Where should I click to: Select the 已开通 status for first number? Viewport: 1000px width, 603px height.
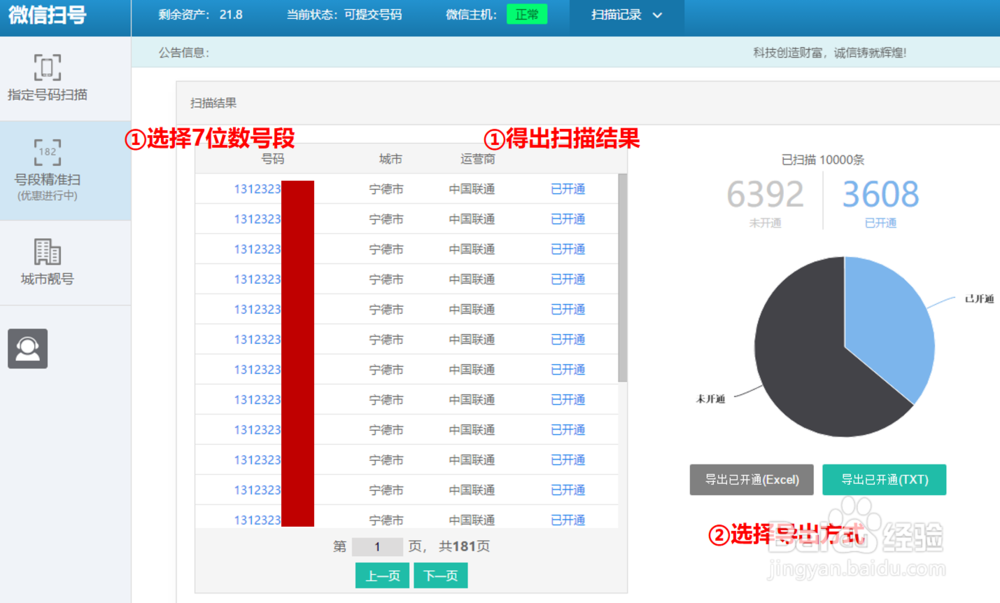pyautogui.click(x=568, y=186)
